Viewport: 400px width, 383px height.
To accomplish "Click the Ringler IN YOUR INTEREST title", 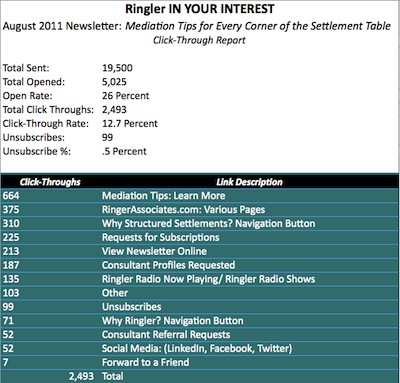I will (x=200, y=9).
